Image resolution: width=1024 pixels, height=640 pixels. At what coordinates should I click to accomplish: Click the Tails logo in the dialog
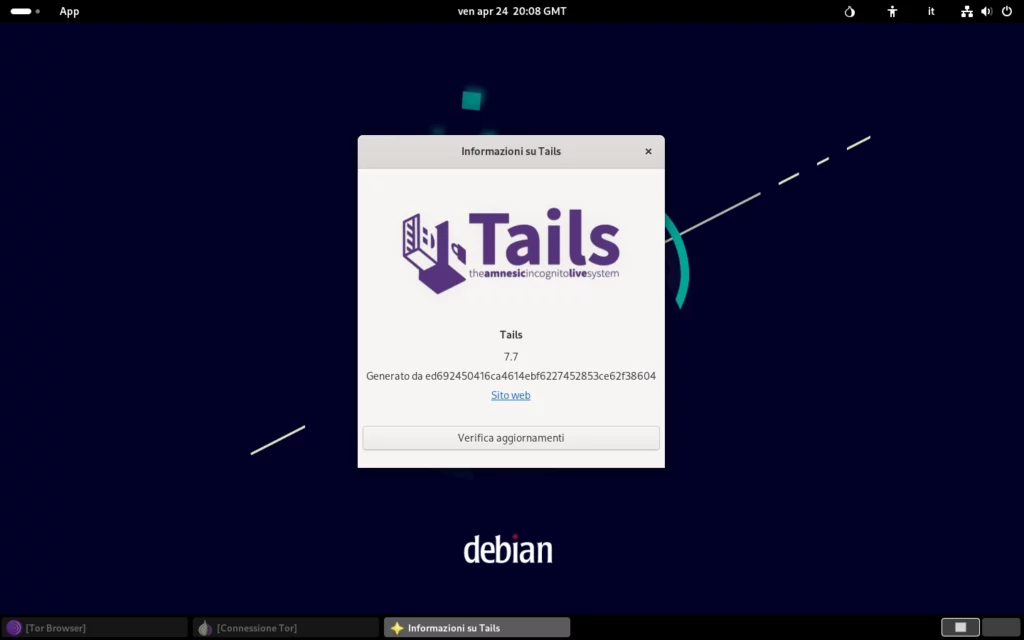coord(511,248)
